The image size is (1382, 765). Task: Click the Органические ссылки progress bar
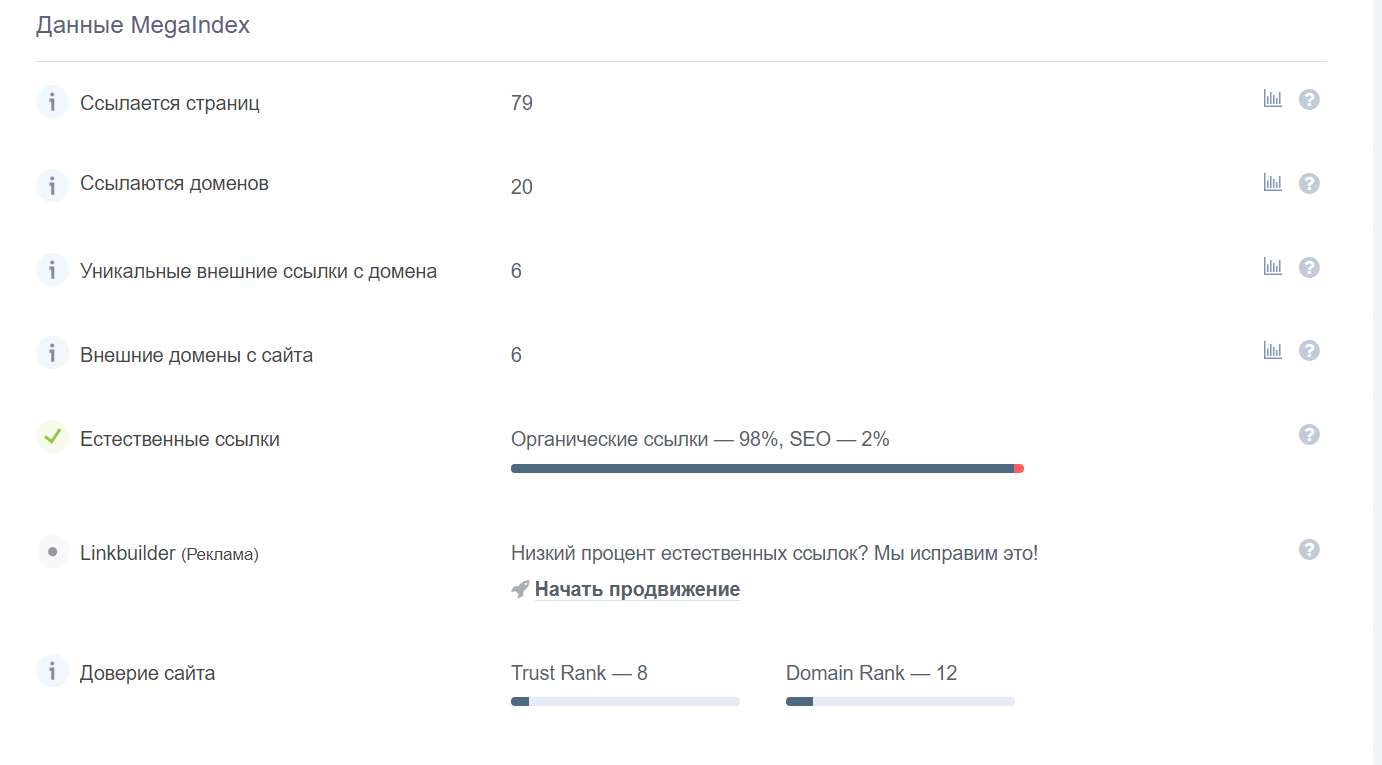(767, 468)
